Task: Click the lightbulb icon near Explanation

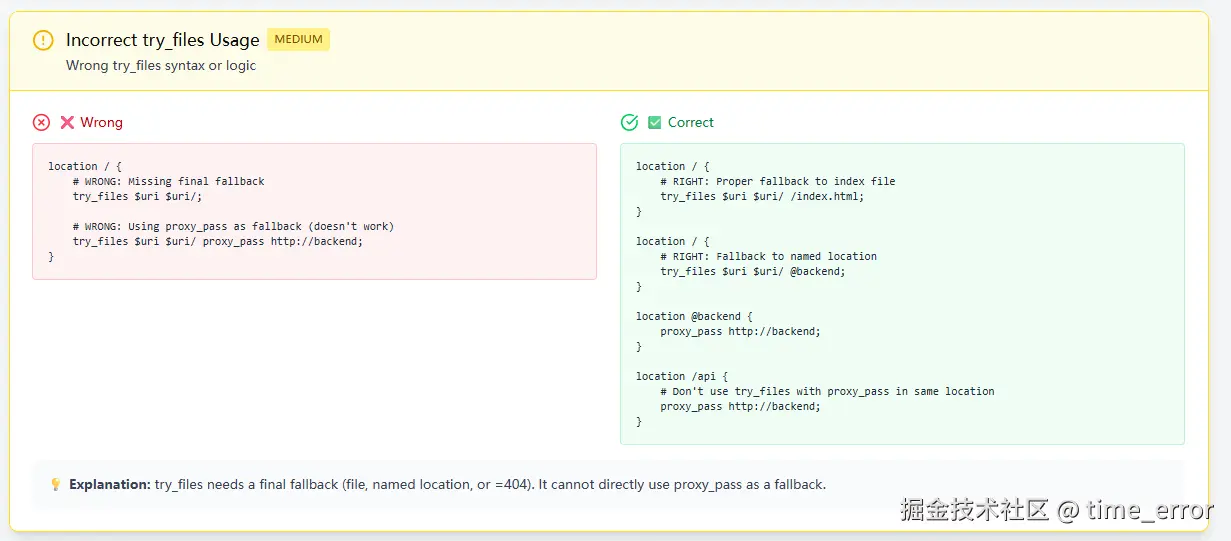Action: click(x=56, y=484)
